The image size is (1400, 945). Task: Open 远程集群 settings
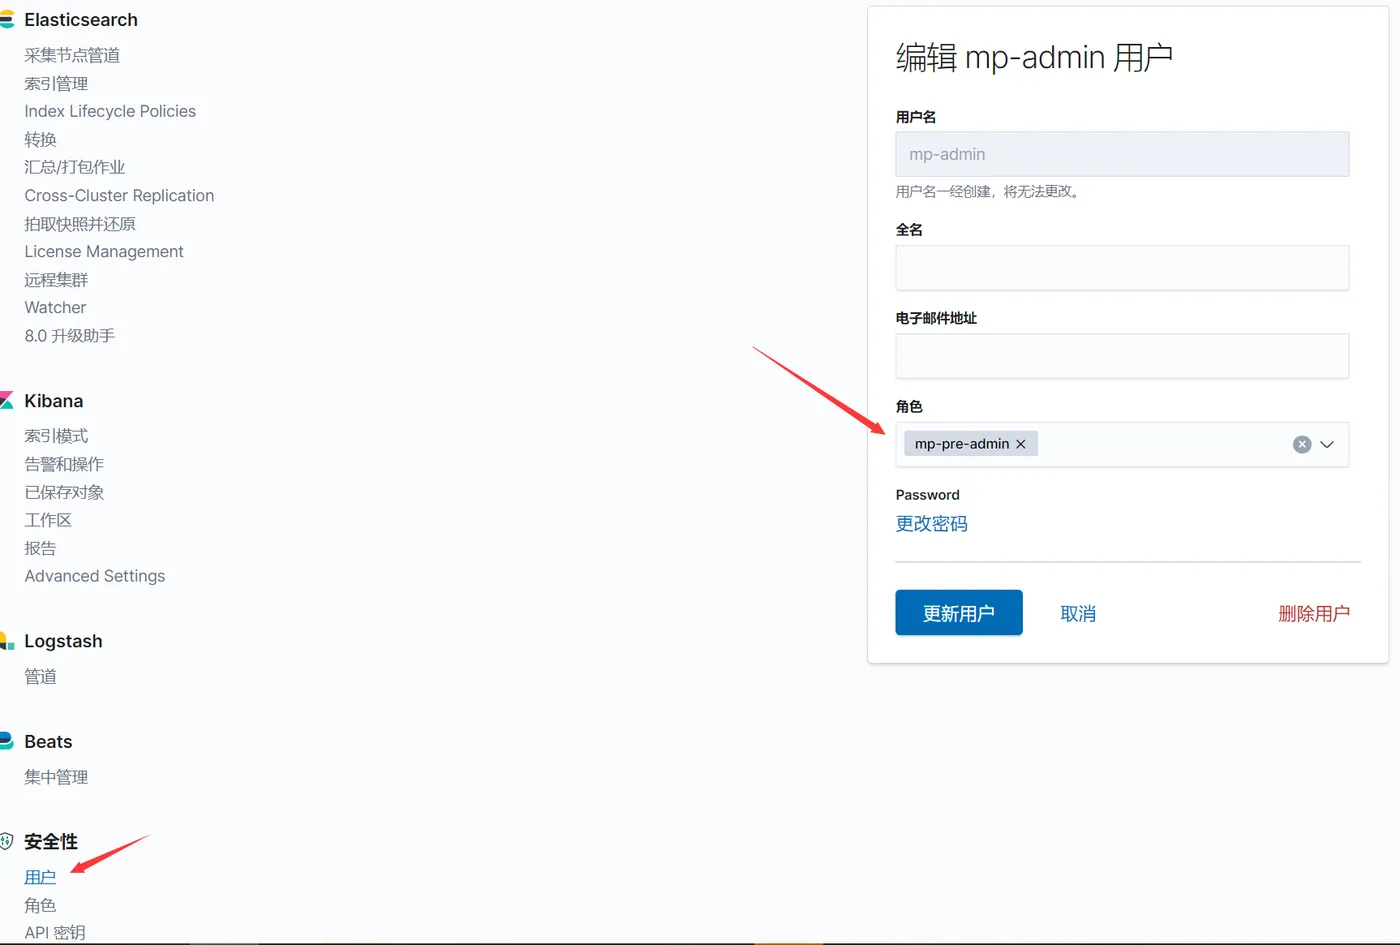(x=56, y=279)
